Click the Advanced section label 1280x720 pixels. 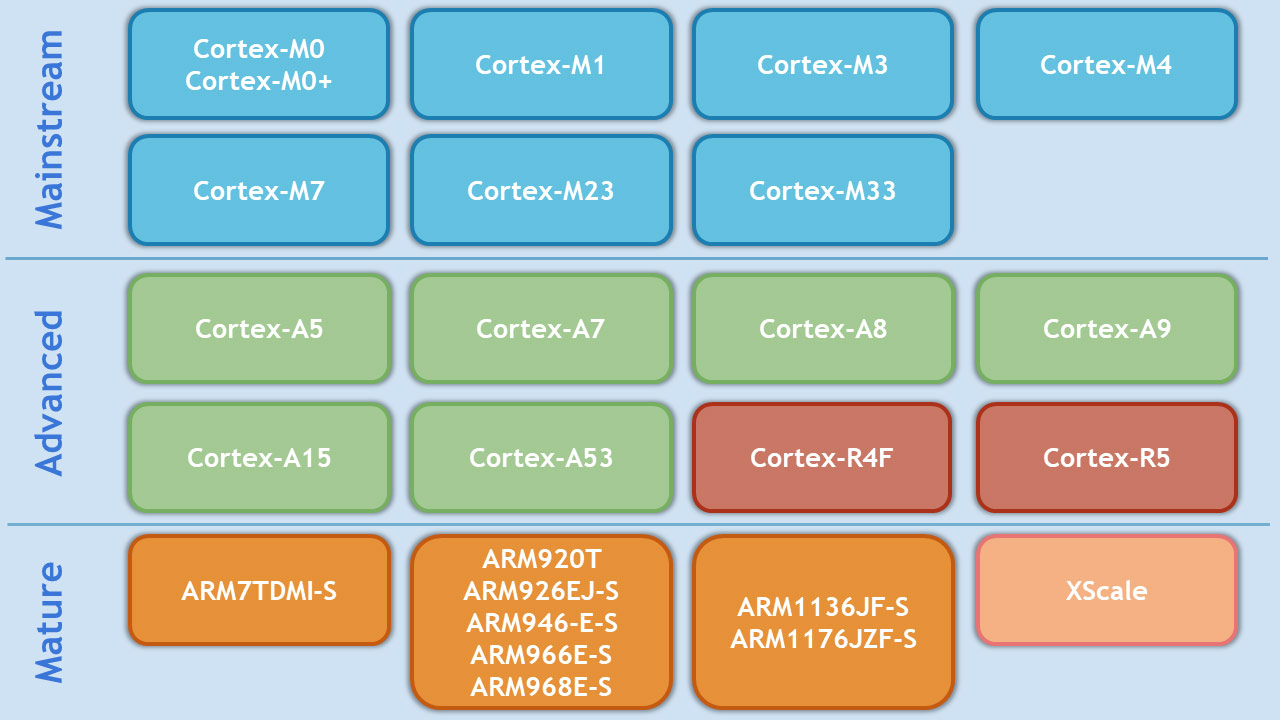coord(49,392)
